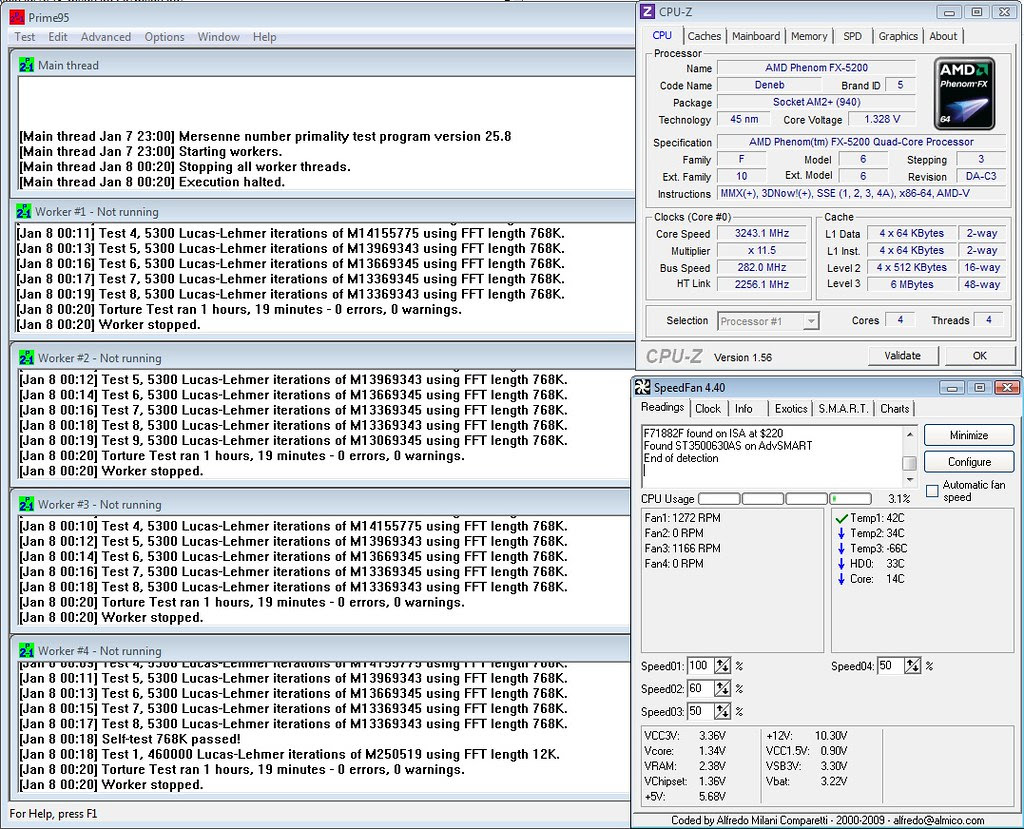Click the Vcore: 1.34V reading
This screenshot has height=829, width=1024.
684,751
